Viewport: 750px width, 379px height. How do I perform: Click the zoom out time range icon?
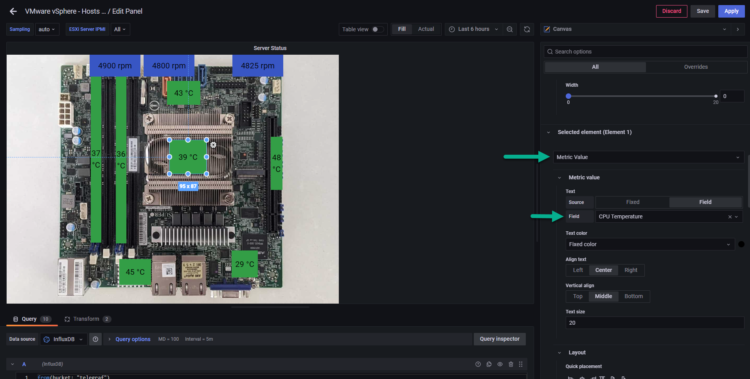tap(510, 29)
